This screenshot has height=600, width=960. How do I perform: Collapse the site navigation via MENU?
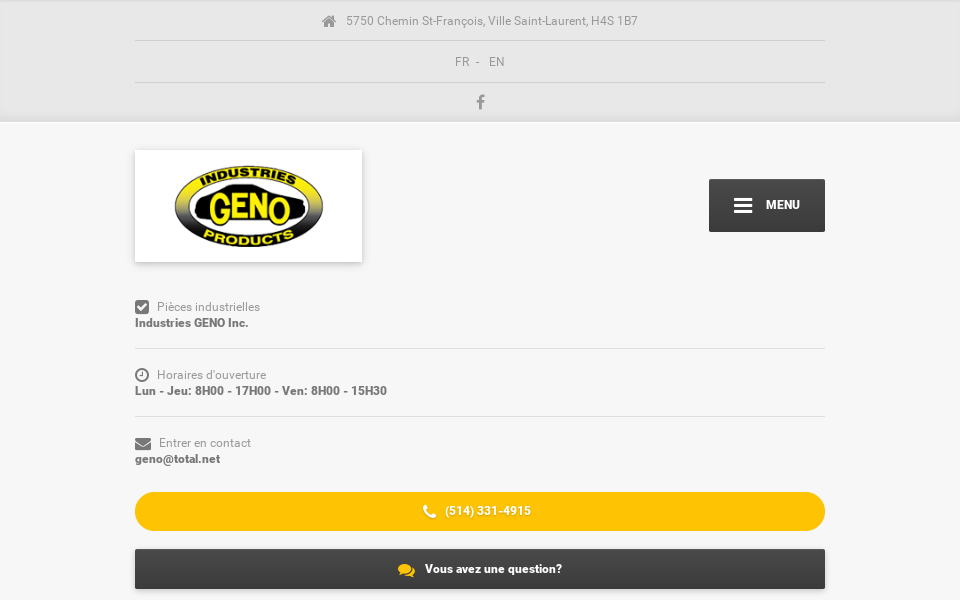pyautogui.click(x=767, y=205)
